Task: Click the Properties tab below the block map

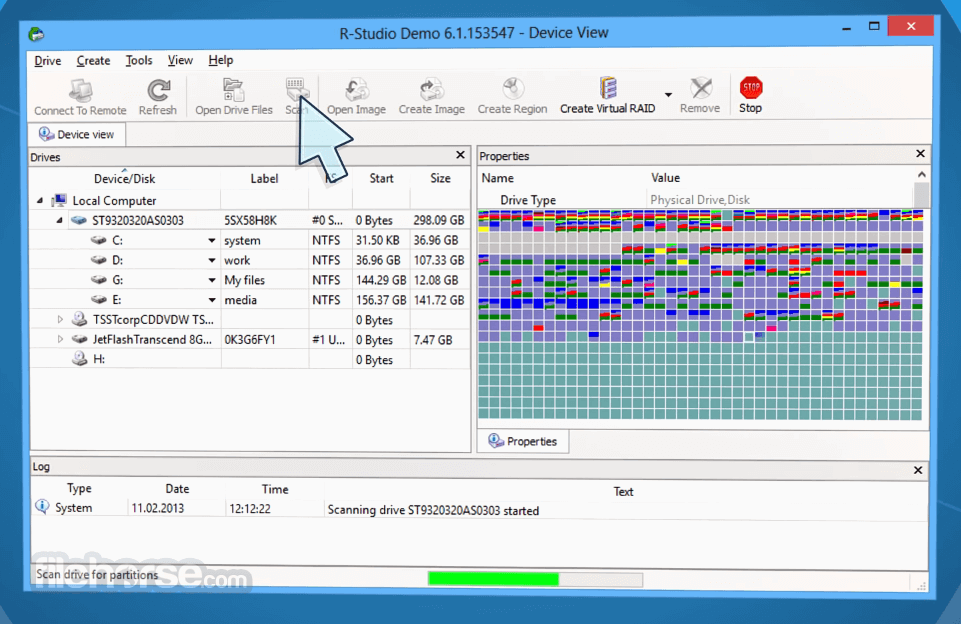Action: pyautogui.click(x=522, y=440)
